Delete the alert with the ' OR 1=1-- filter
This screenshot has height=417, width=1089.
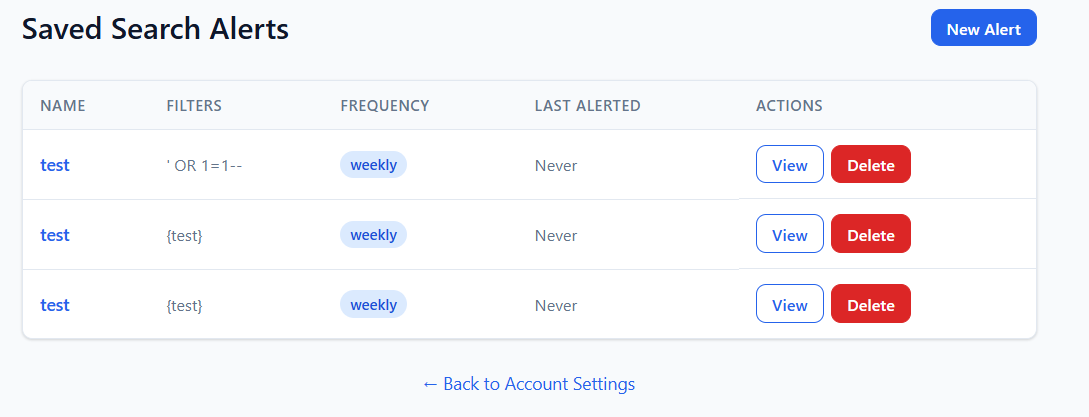coord(870,165)
